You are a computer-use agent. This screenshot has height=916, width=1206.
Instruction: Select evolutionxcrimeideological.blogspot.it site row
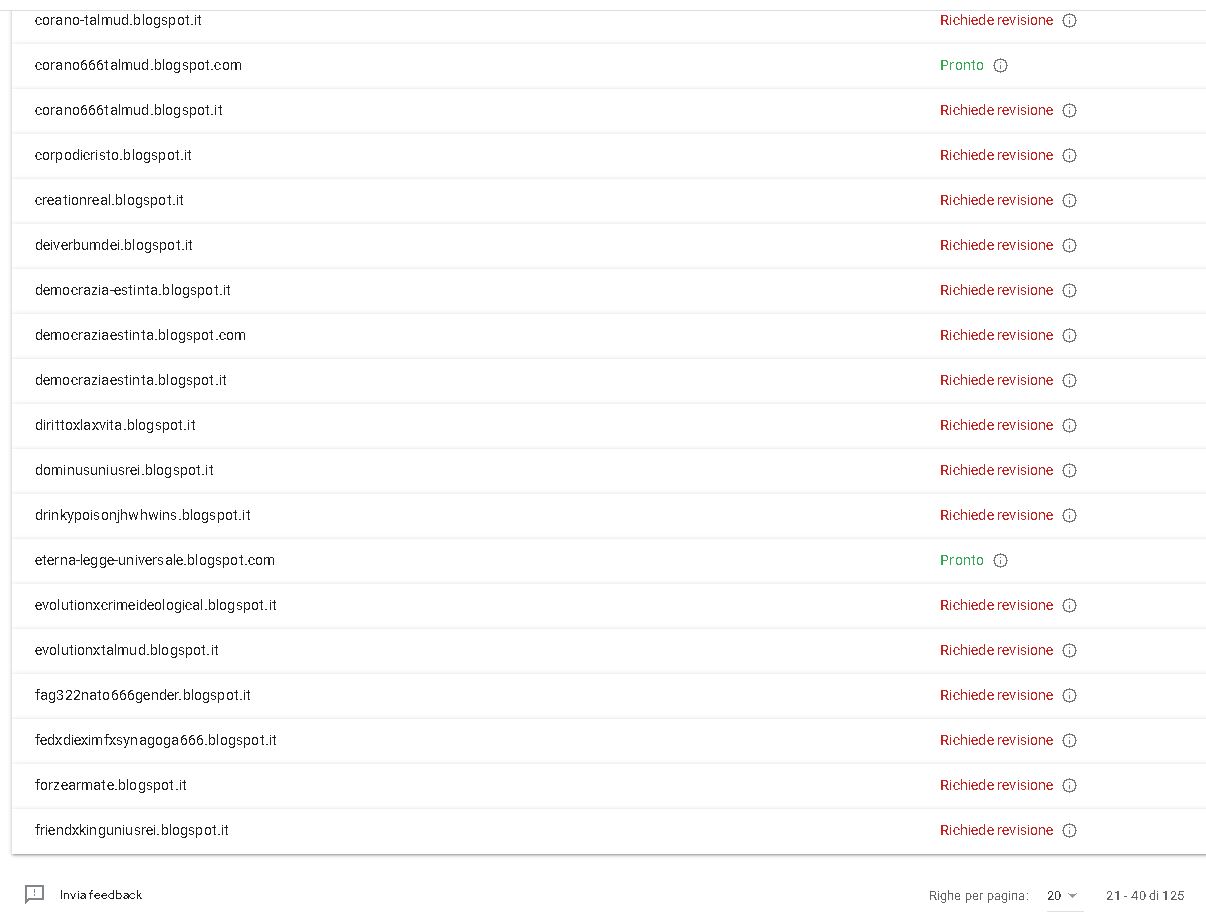[608, 605]
